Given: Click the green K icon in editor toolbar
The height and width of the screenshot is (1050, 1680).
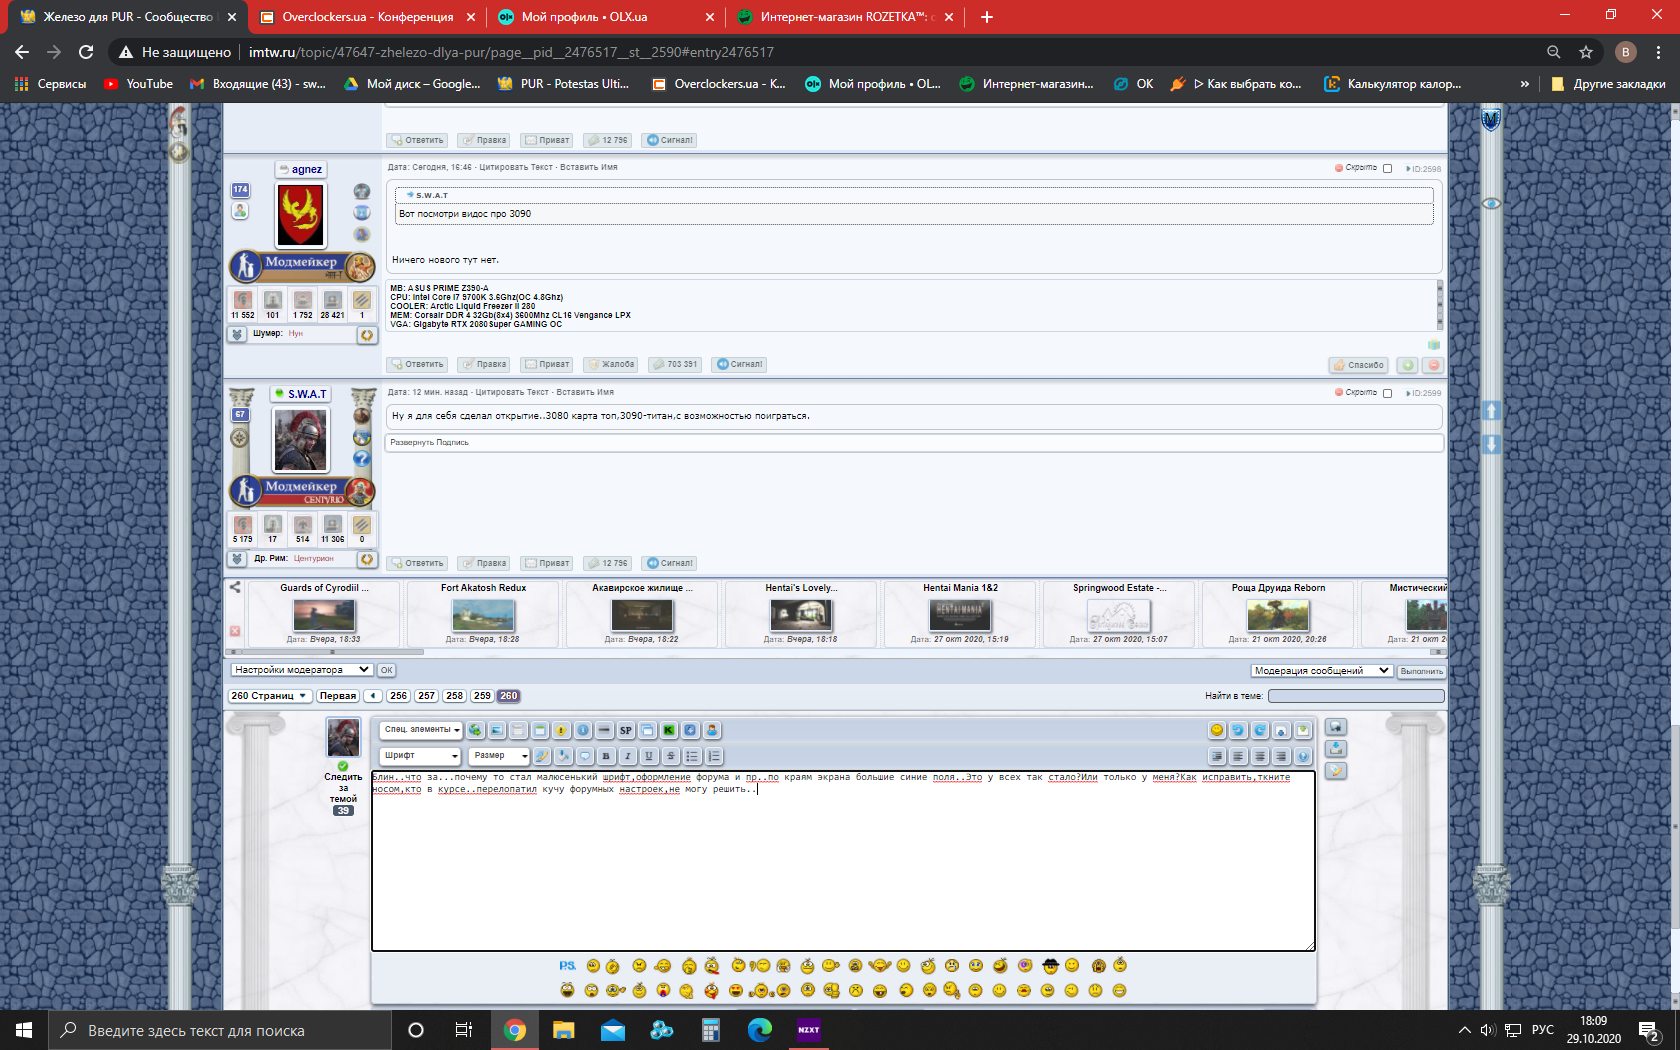Looking at the screenshot, I should tap(669, 730).
